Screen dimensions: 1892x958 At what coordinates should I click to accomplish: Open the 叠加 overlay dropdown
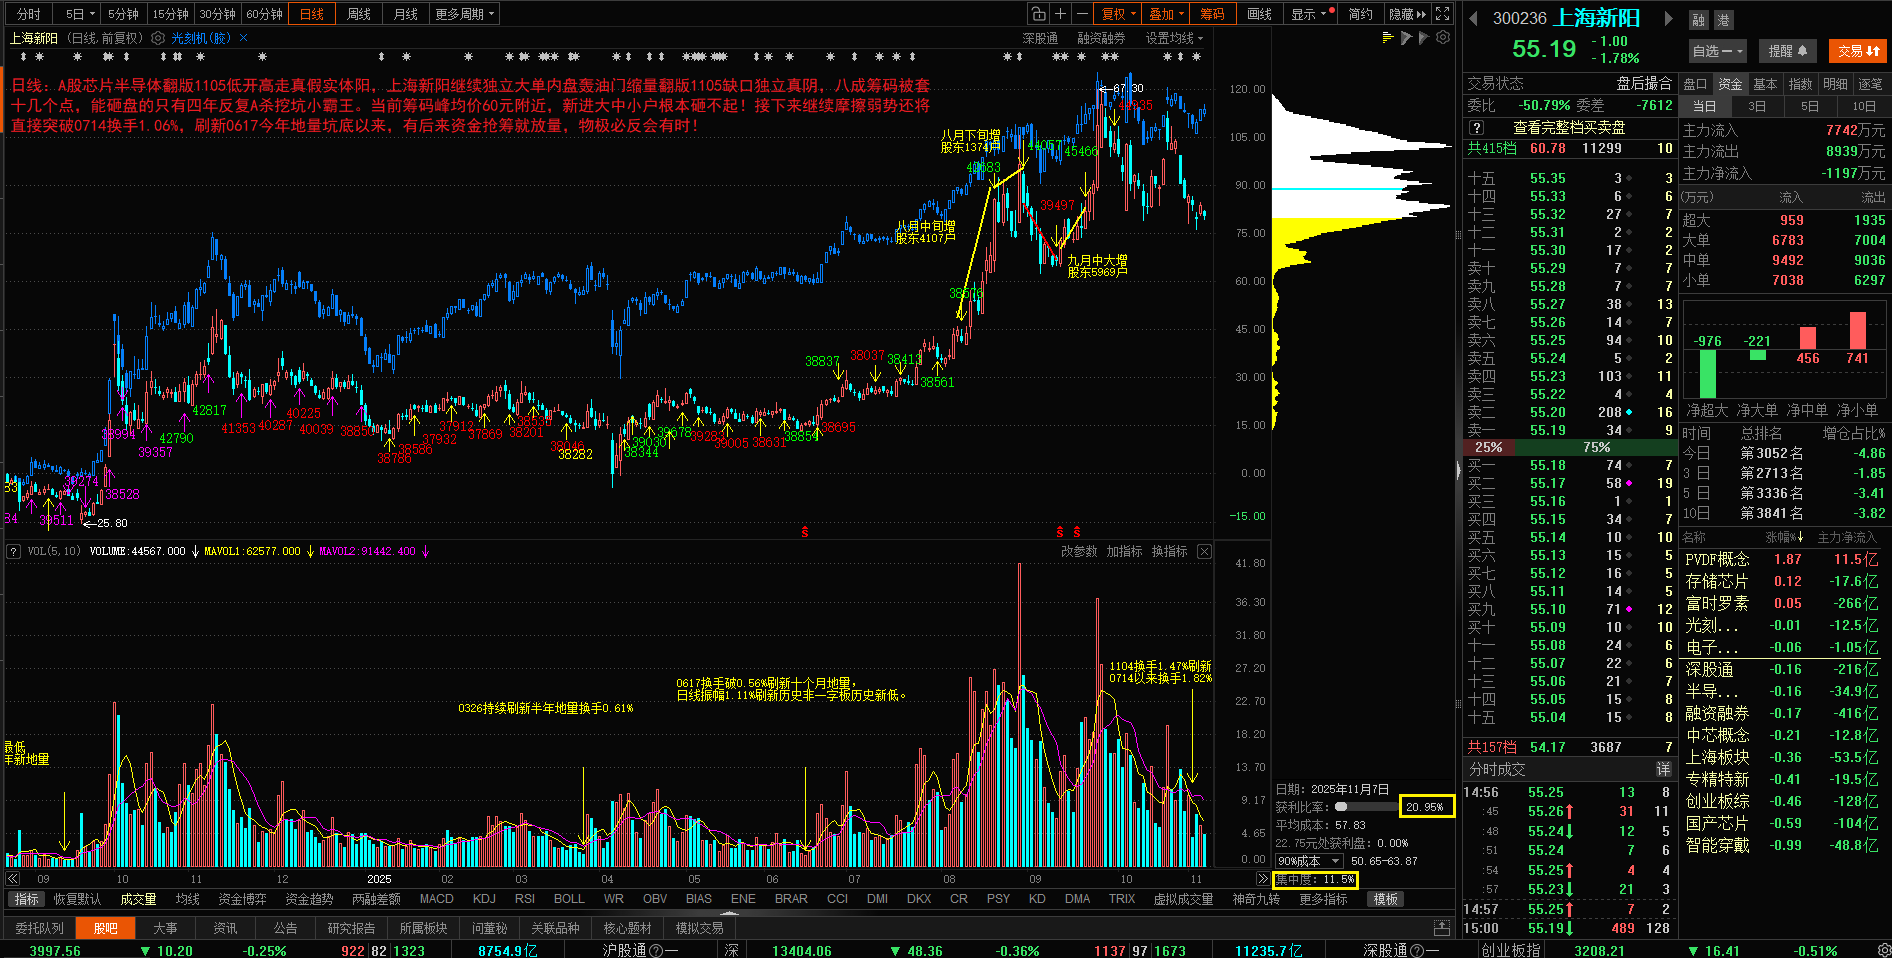pyautogui.click(x=1166, y=14)
